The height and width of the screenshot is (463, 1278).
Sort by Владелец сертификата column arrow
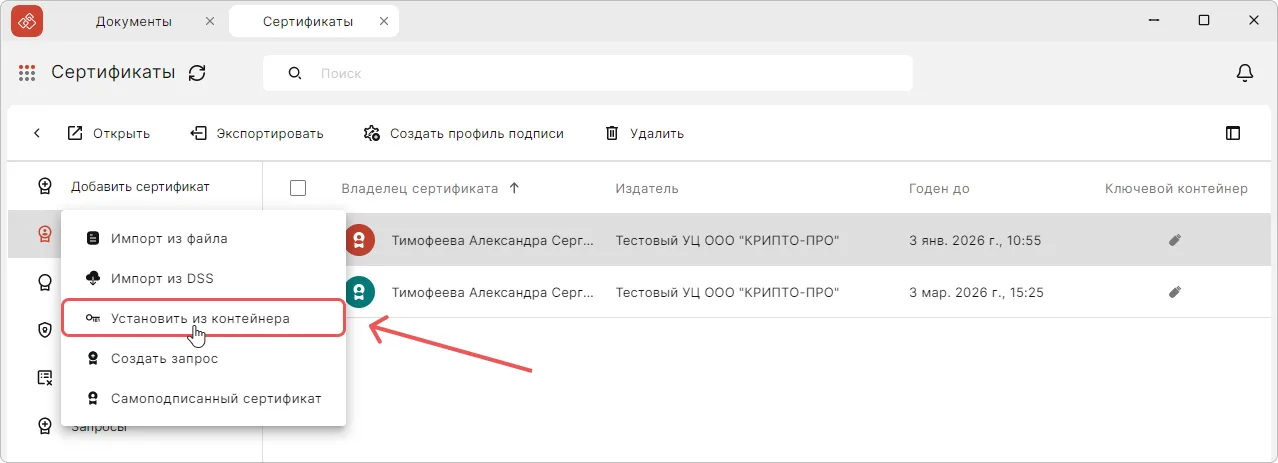[514, 188]
